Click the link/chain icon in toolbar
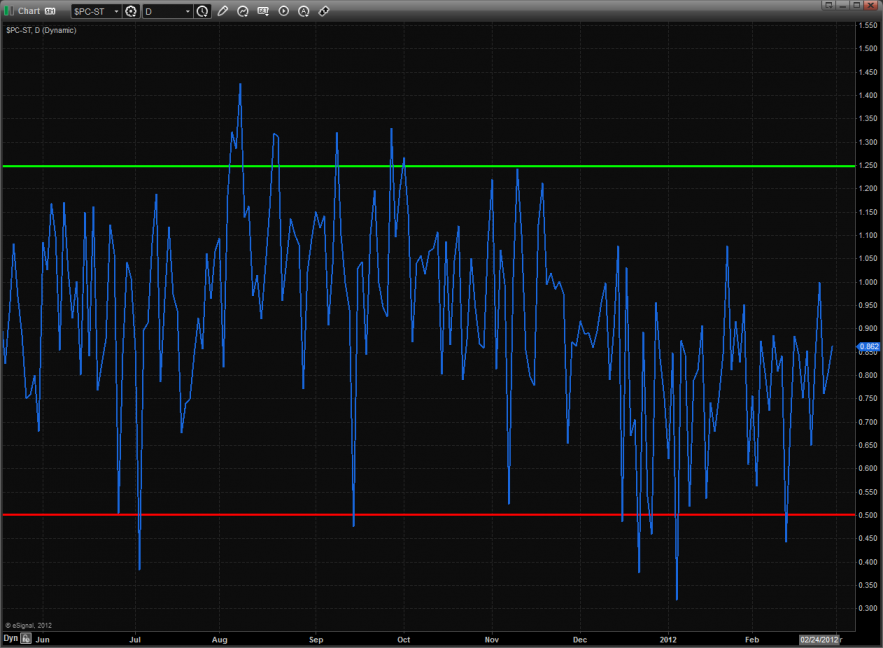Screen dimensions: 883x648 pos(323,11)
